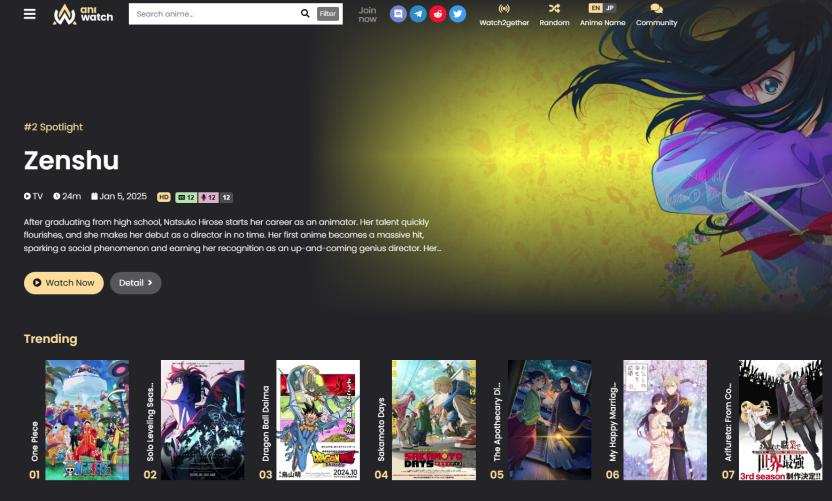
Task: Open the One Piece trending poster
Action: click(87, 420)
